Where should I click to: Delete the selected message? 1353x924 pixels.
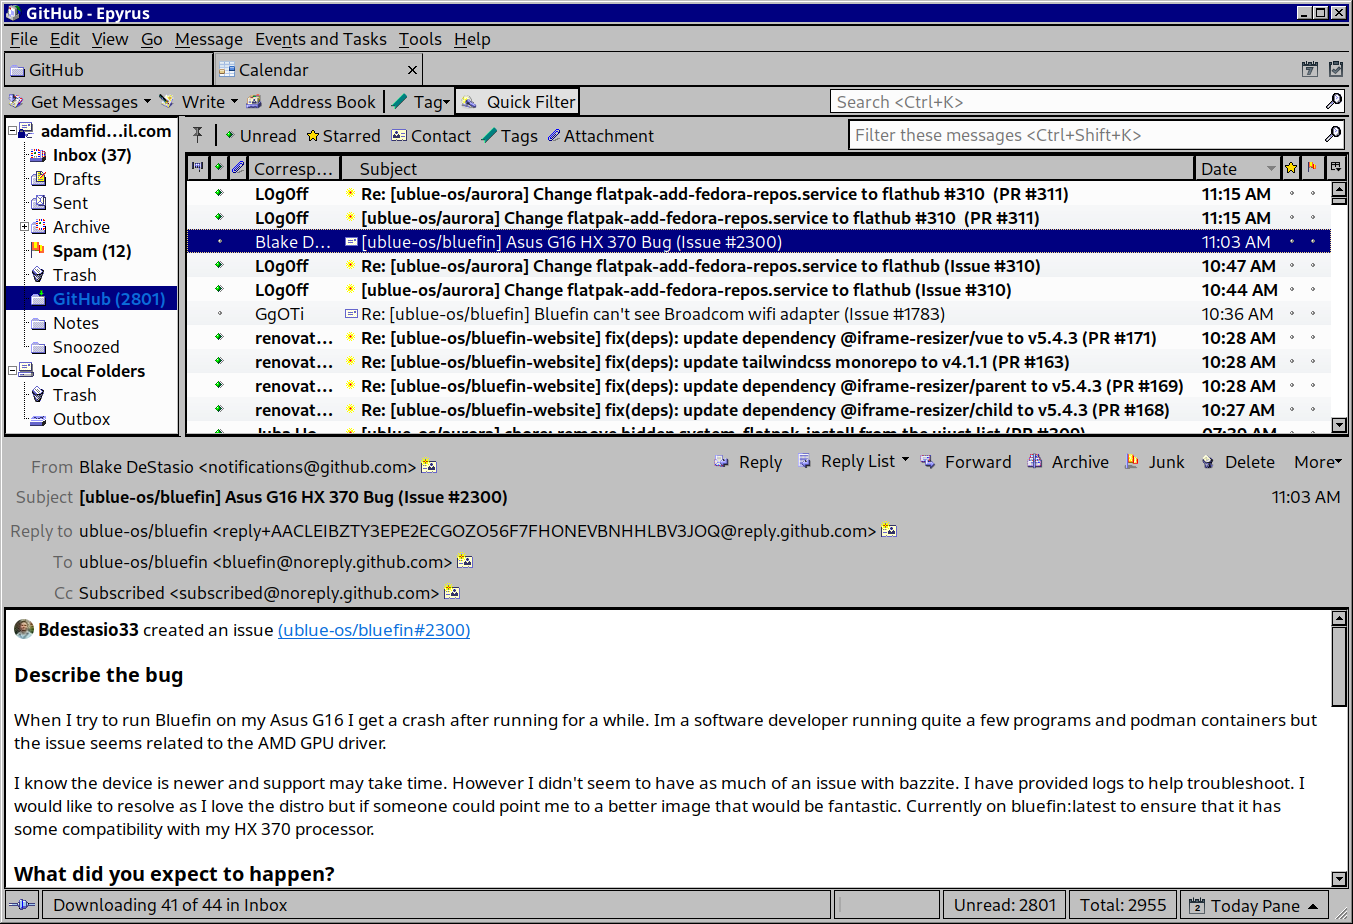click(x=1237, y=462)
